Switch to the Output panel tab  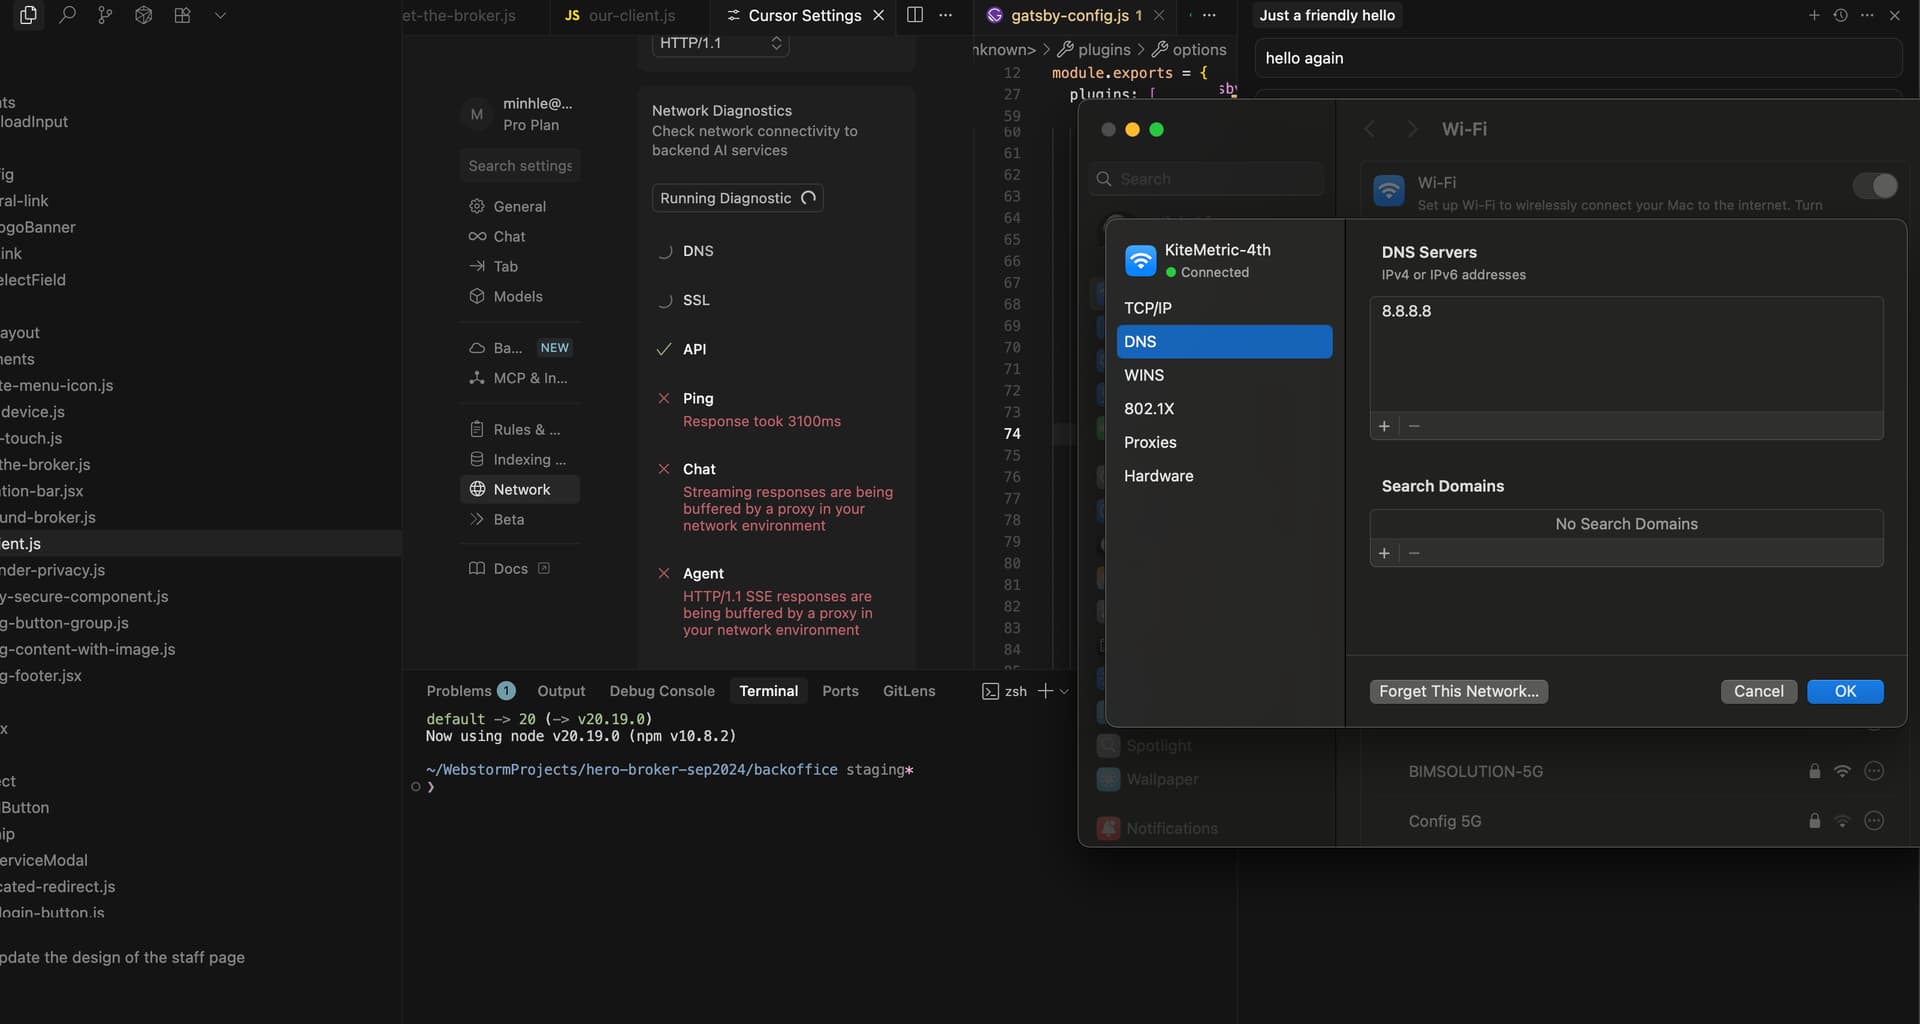[561, 691]
